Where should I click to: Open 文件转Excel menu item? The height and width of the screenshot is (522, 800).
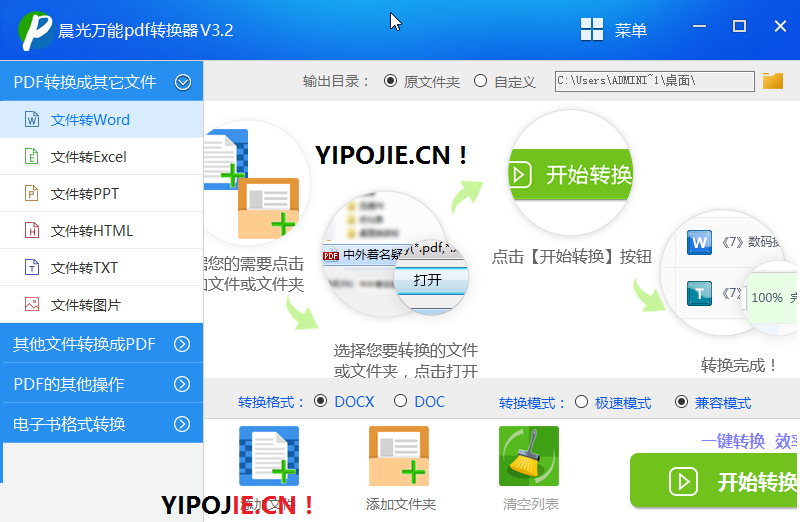point(102,156)
